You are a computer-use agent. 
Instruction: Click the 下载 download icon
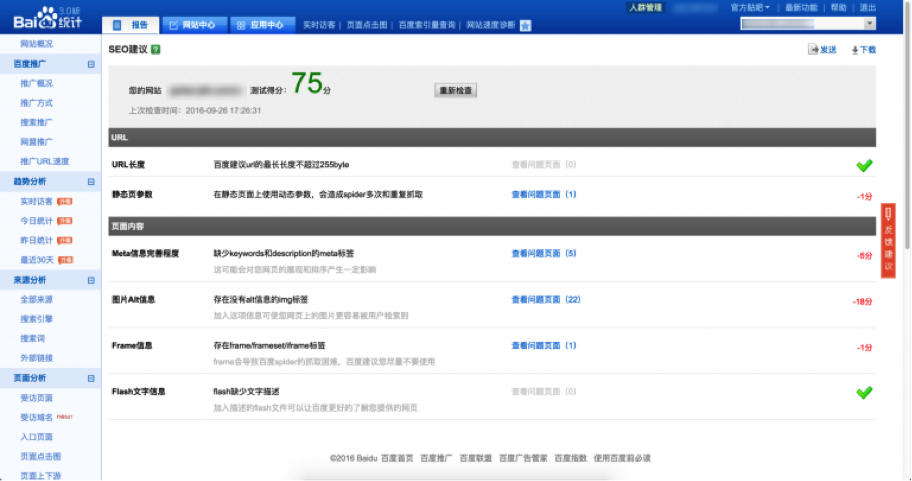[x=855, y=49]
